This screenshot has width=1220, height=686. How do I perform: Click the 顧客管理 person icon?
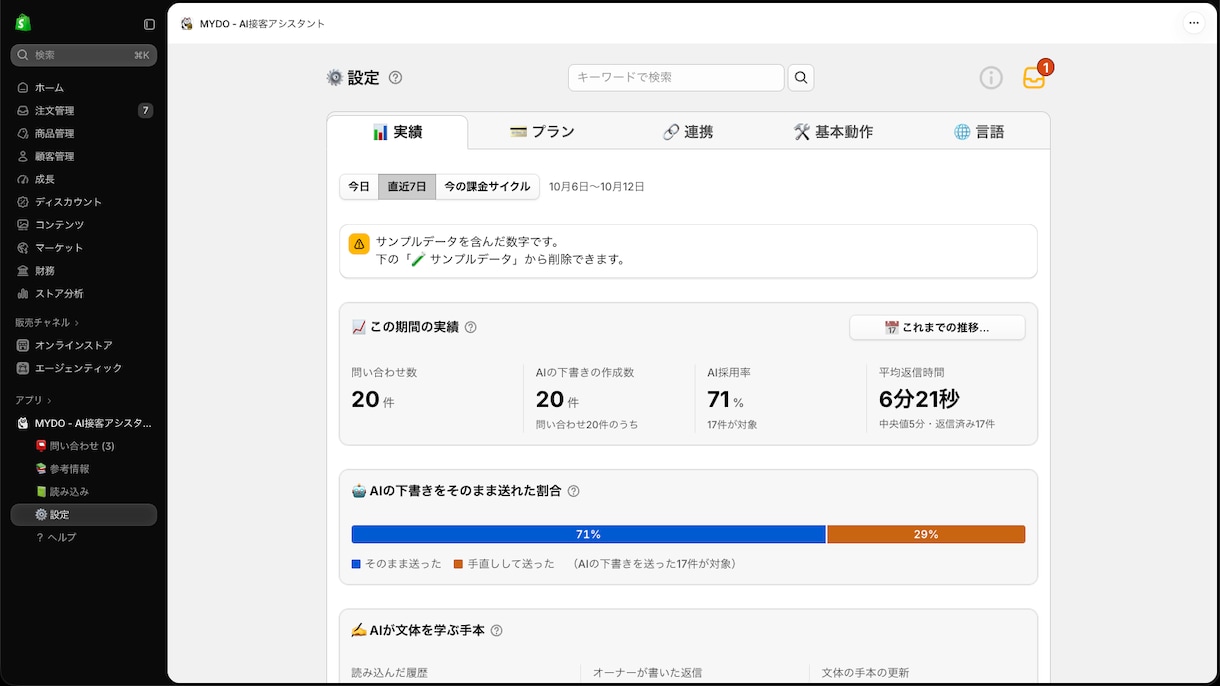pos(23,157)
